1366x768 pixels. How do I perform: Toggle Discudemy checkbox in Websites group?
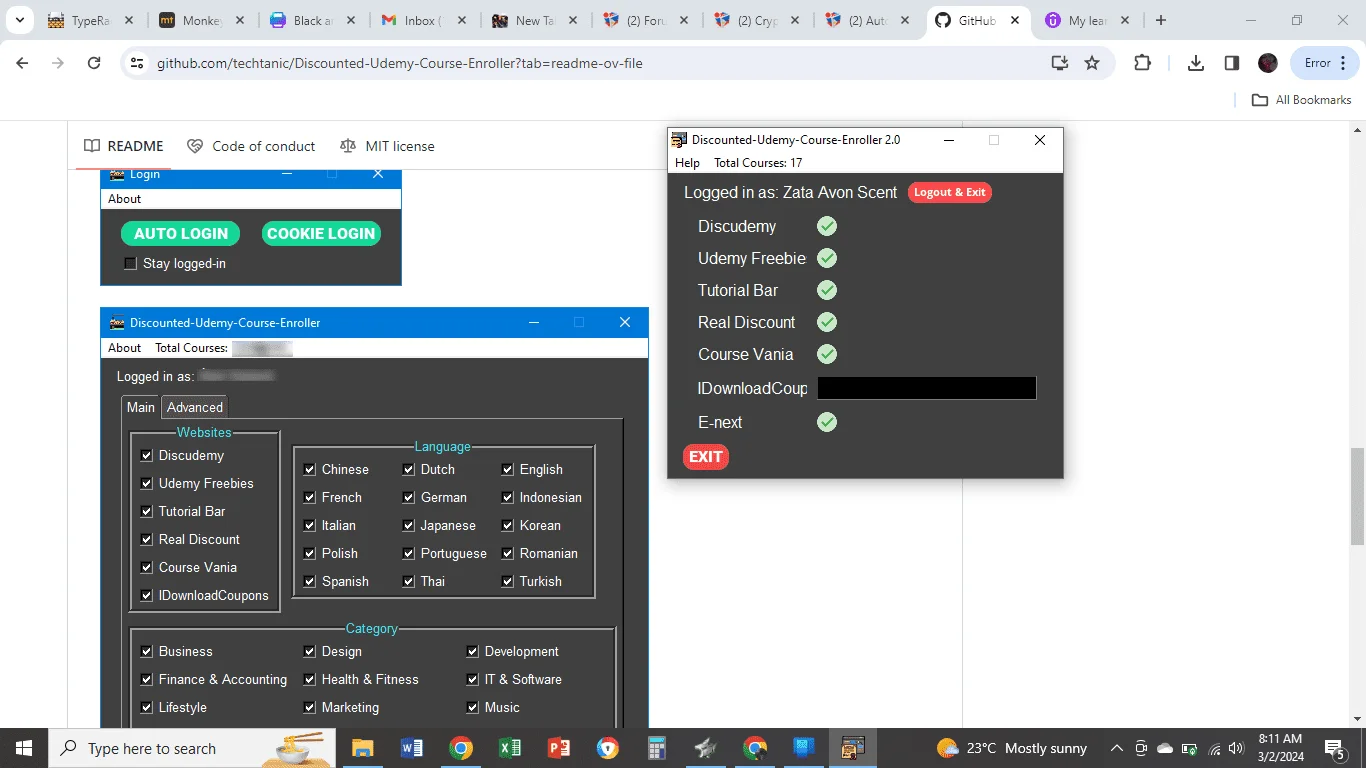pos(147,455)
